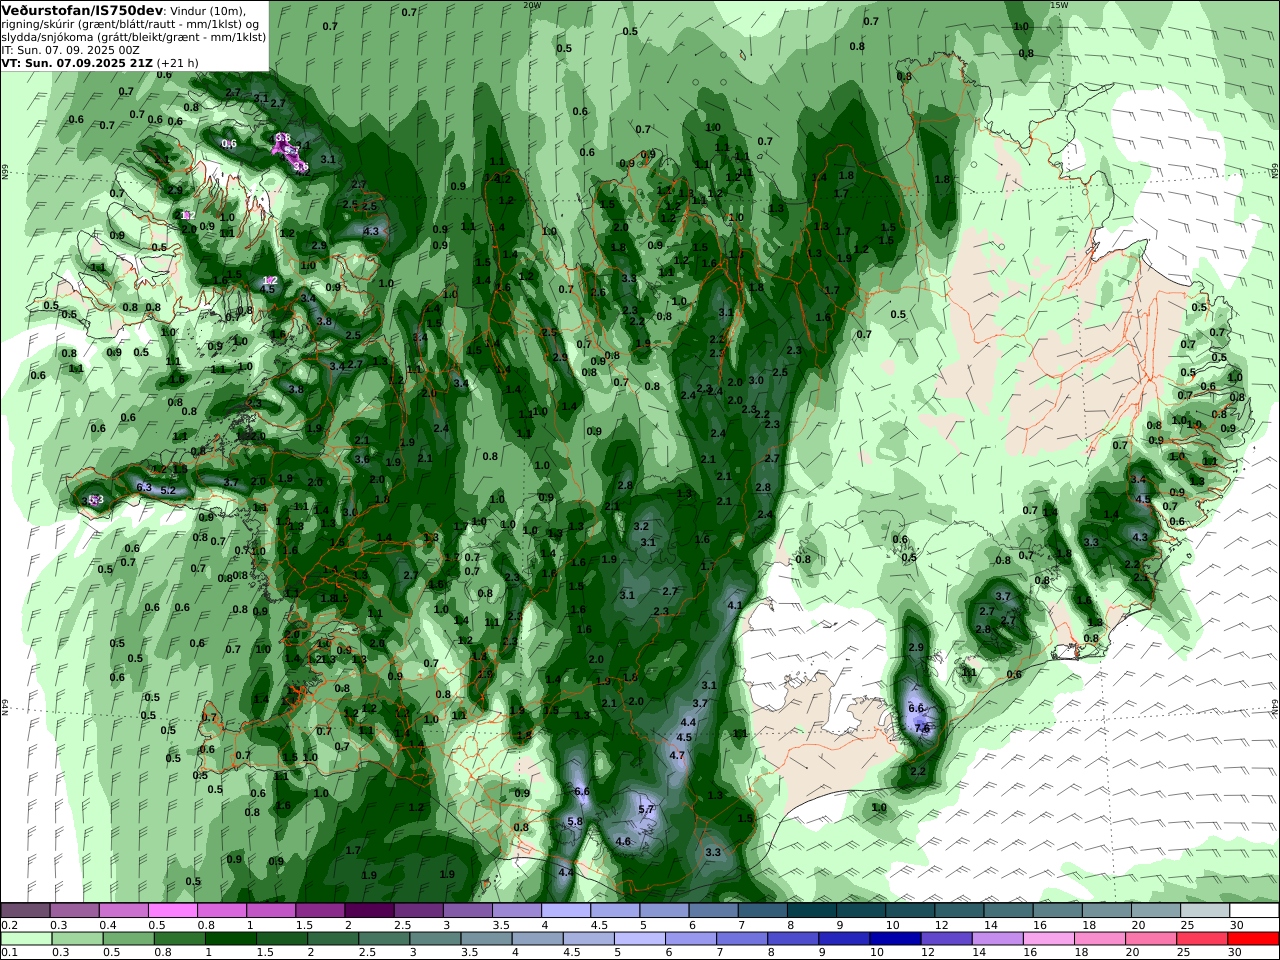Screen dimensions: 1280x960
Task: Click the 4.7 precipitation value
Action: [677, 755]
